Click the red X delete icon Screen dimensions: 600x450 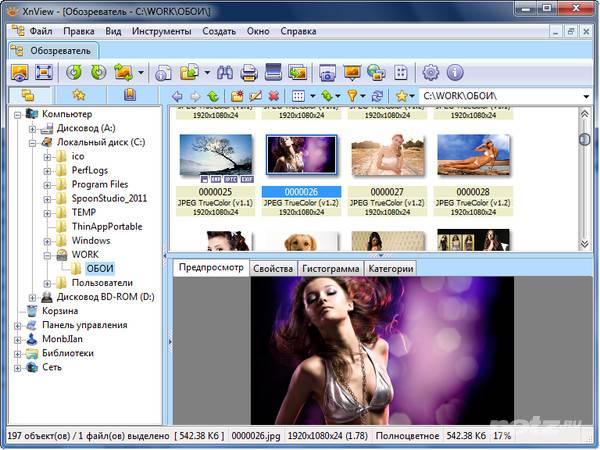pos(273,96)
